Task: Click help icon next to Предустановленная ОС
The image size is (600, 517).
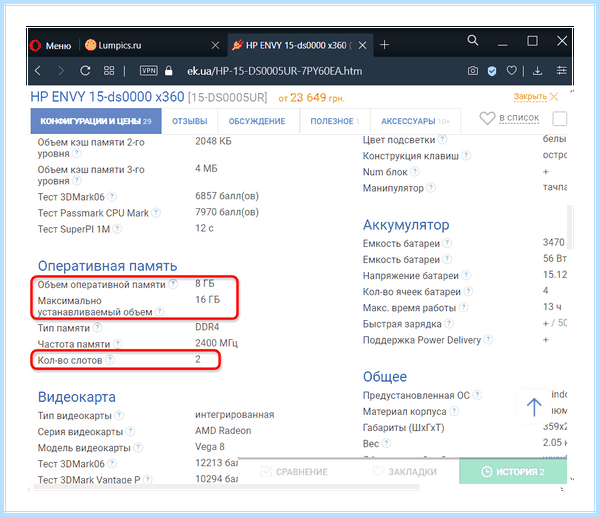Action: coord(477,395)
